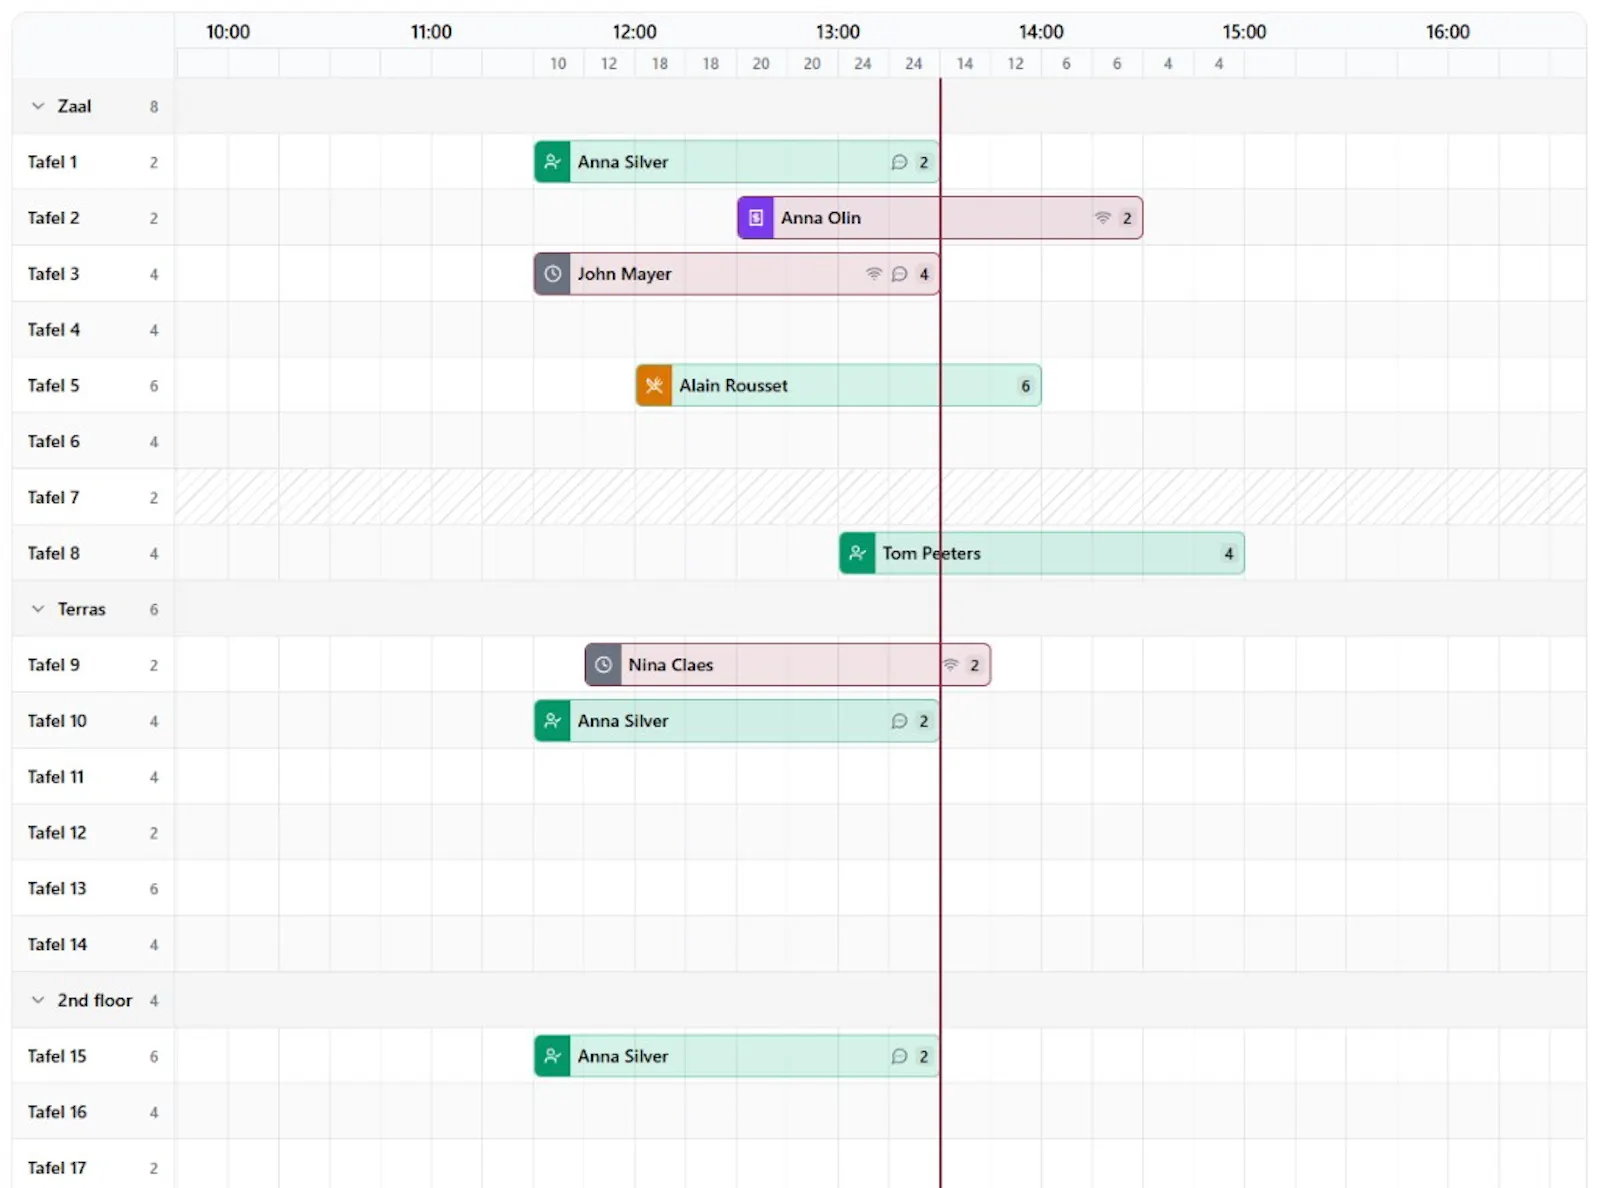Viewport: 1600px width, 1188px height.
Task: Click the orange cutlery icon on Alain Rousset
Action: tap(654, 386)
